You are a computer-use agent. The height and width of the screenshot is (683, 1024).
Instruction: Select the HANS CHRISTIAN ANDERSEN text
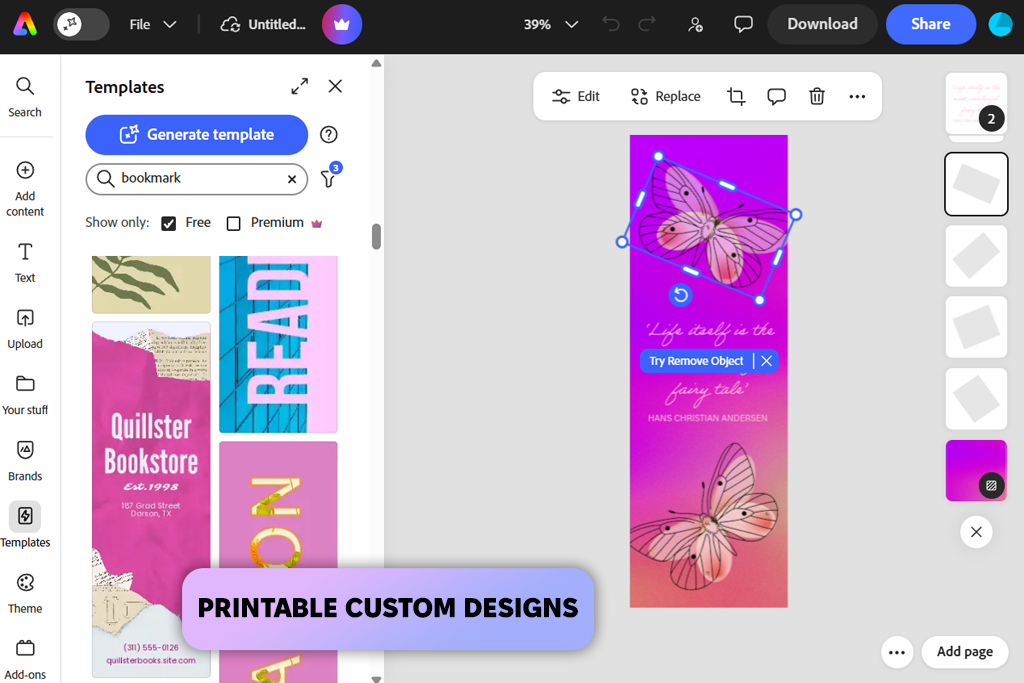tap(708, 418)
